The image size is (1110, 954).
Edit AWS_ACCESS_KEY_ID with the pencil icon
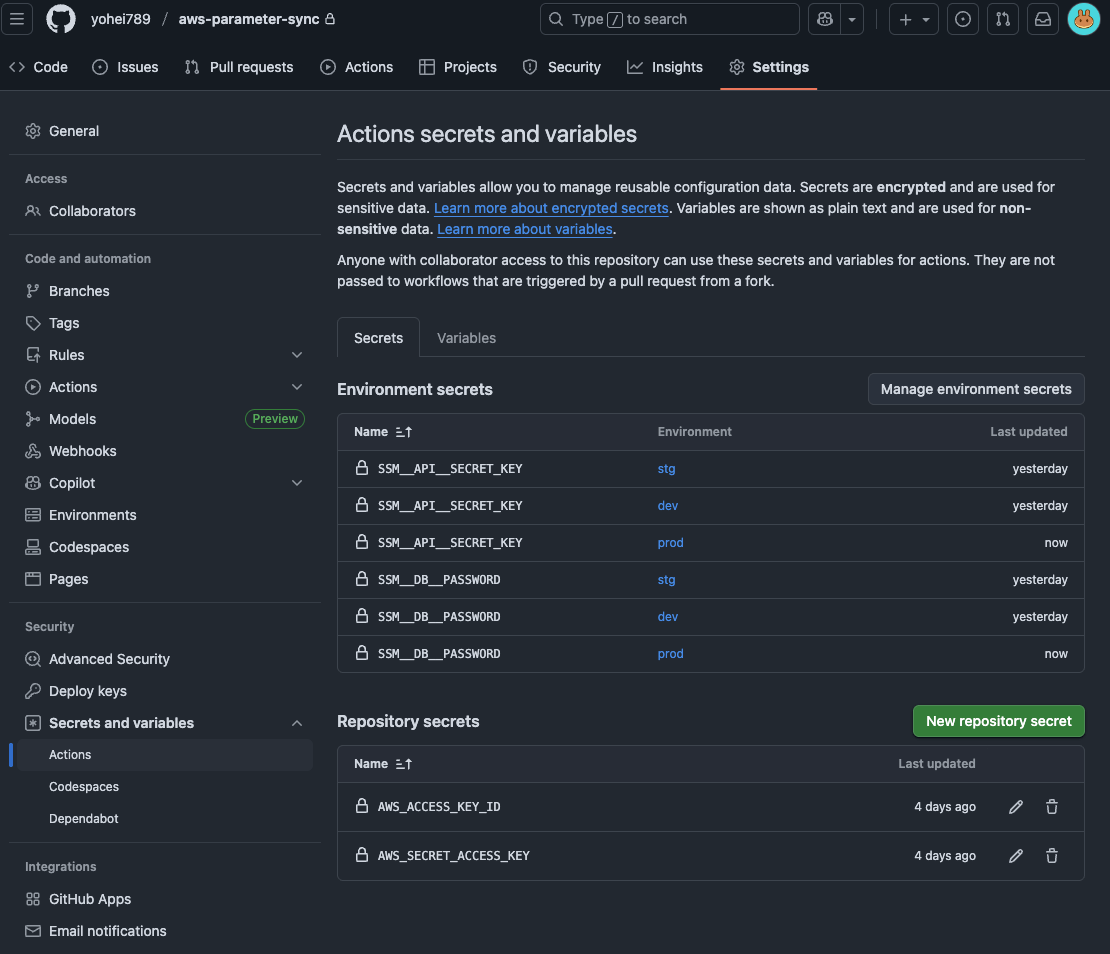tap(1015, 806)
